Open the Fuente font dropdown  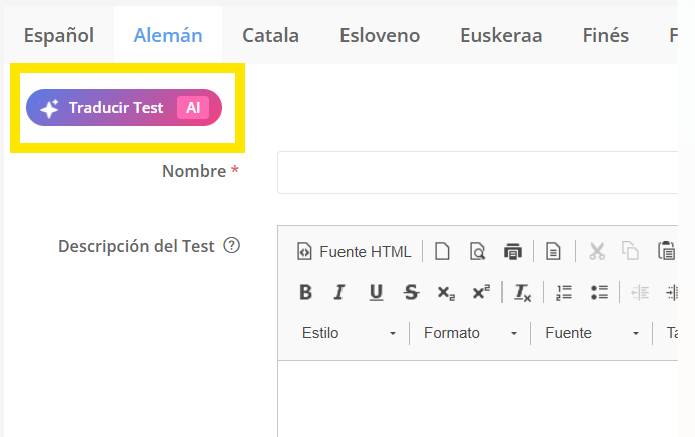pyautogui.click(x=592, y=333)
